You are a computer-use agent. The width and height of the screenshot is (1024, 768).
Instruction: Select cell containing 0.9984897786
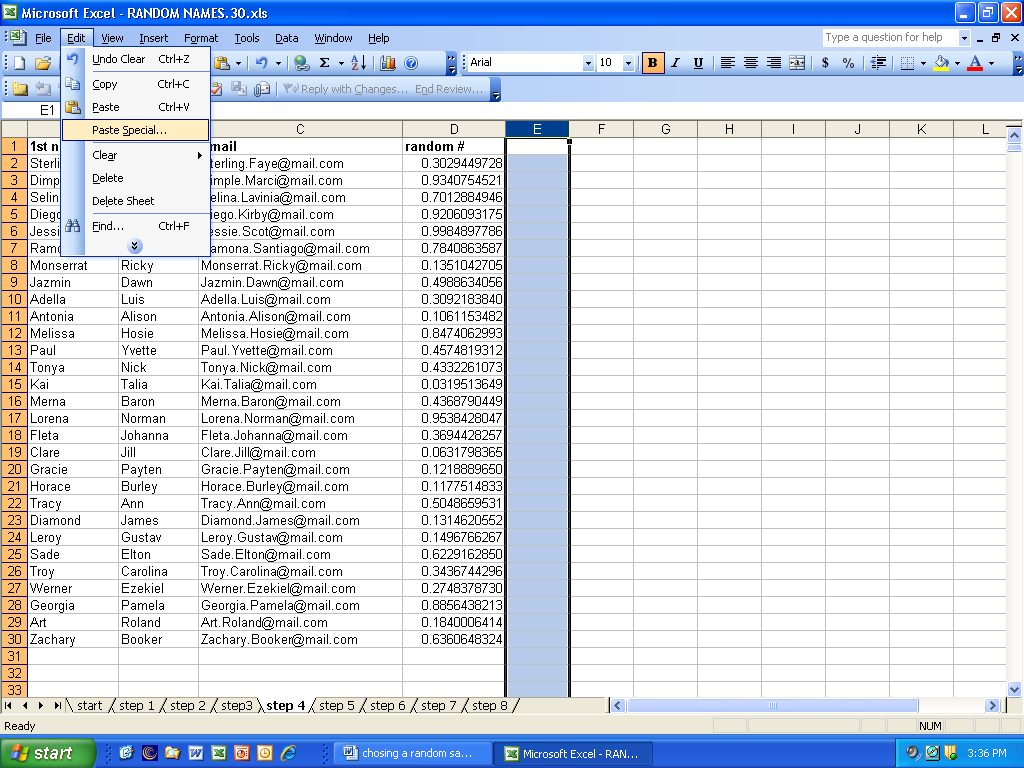[x=454, y=231]
